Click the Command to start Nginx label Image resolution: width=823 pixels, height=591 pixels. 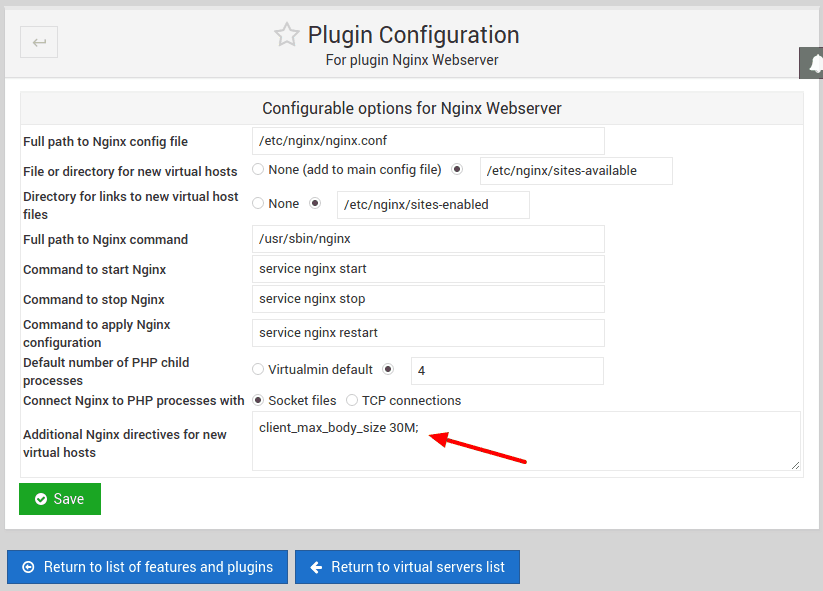94,270
